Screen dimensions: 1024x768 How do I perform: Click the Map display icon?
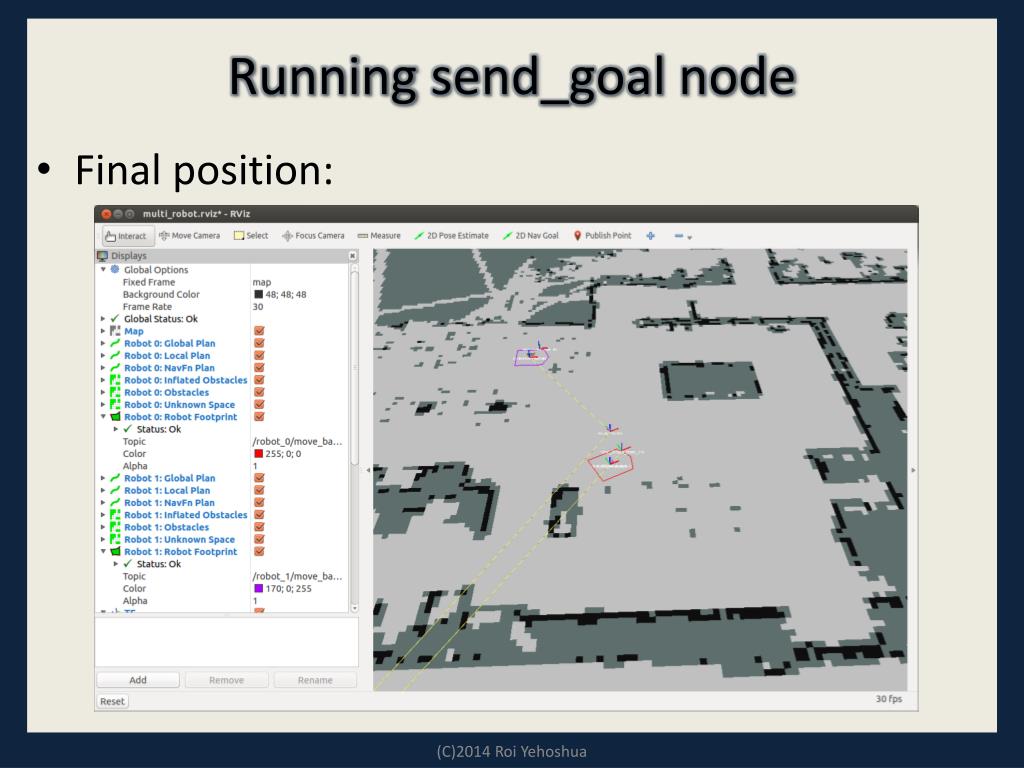coord(116,331)
